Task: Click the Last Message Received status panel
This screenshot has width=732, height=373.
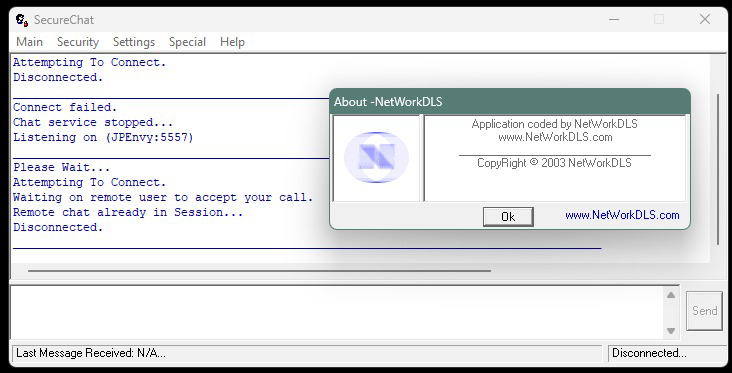Action: pos(306,353)
